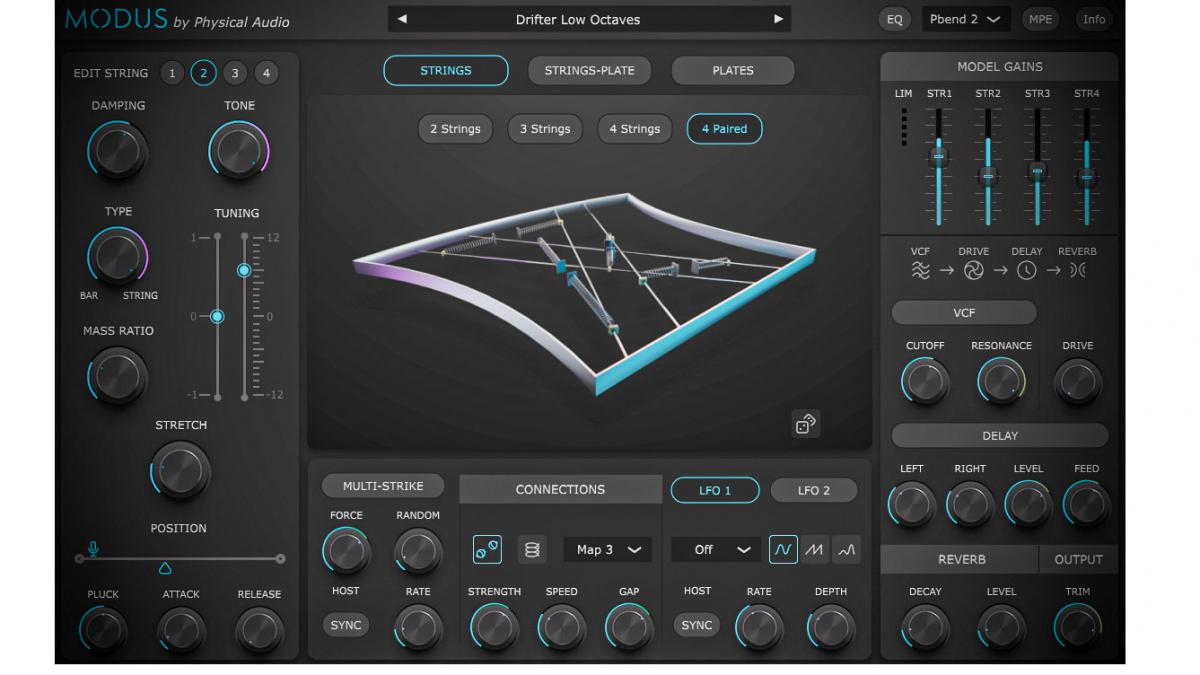The height and width of the screenshot is (675, 1200).
Task: Open the LFO 1 tab
Action: coord(715,490)
